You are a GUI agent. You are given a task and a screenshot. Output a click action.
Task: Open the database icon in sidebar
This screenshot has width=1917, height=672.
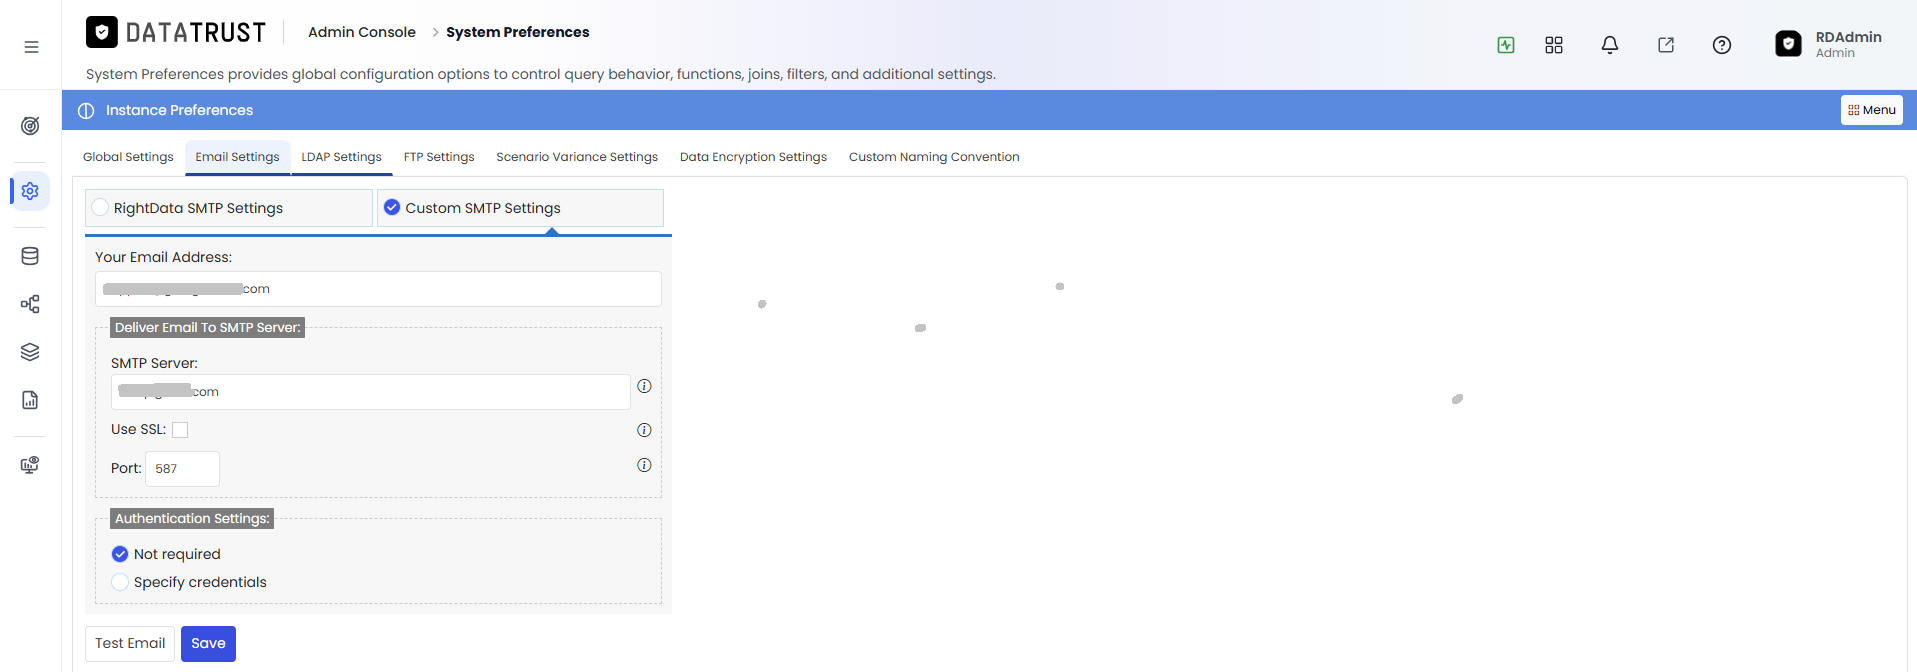pyautogui.click(x=30, y=256)
